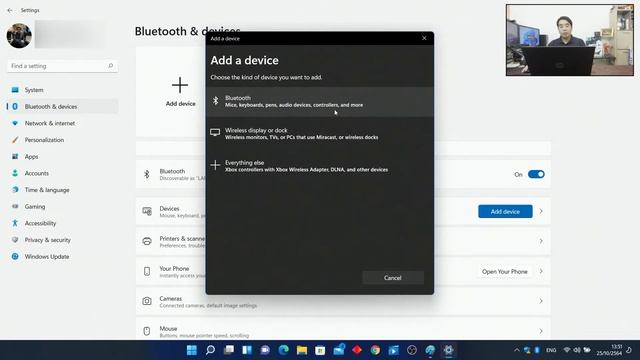Image resolution: width=640 pixels, height=360 pixels.
Task: Open Windows Update in sidebar
Action: coord(62,257)
